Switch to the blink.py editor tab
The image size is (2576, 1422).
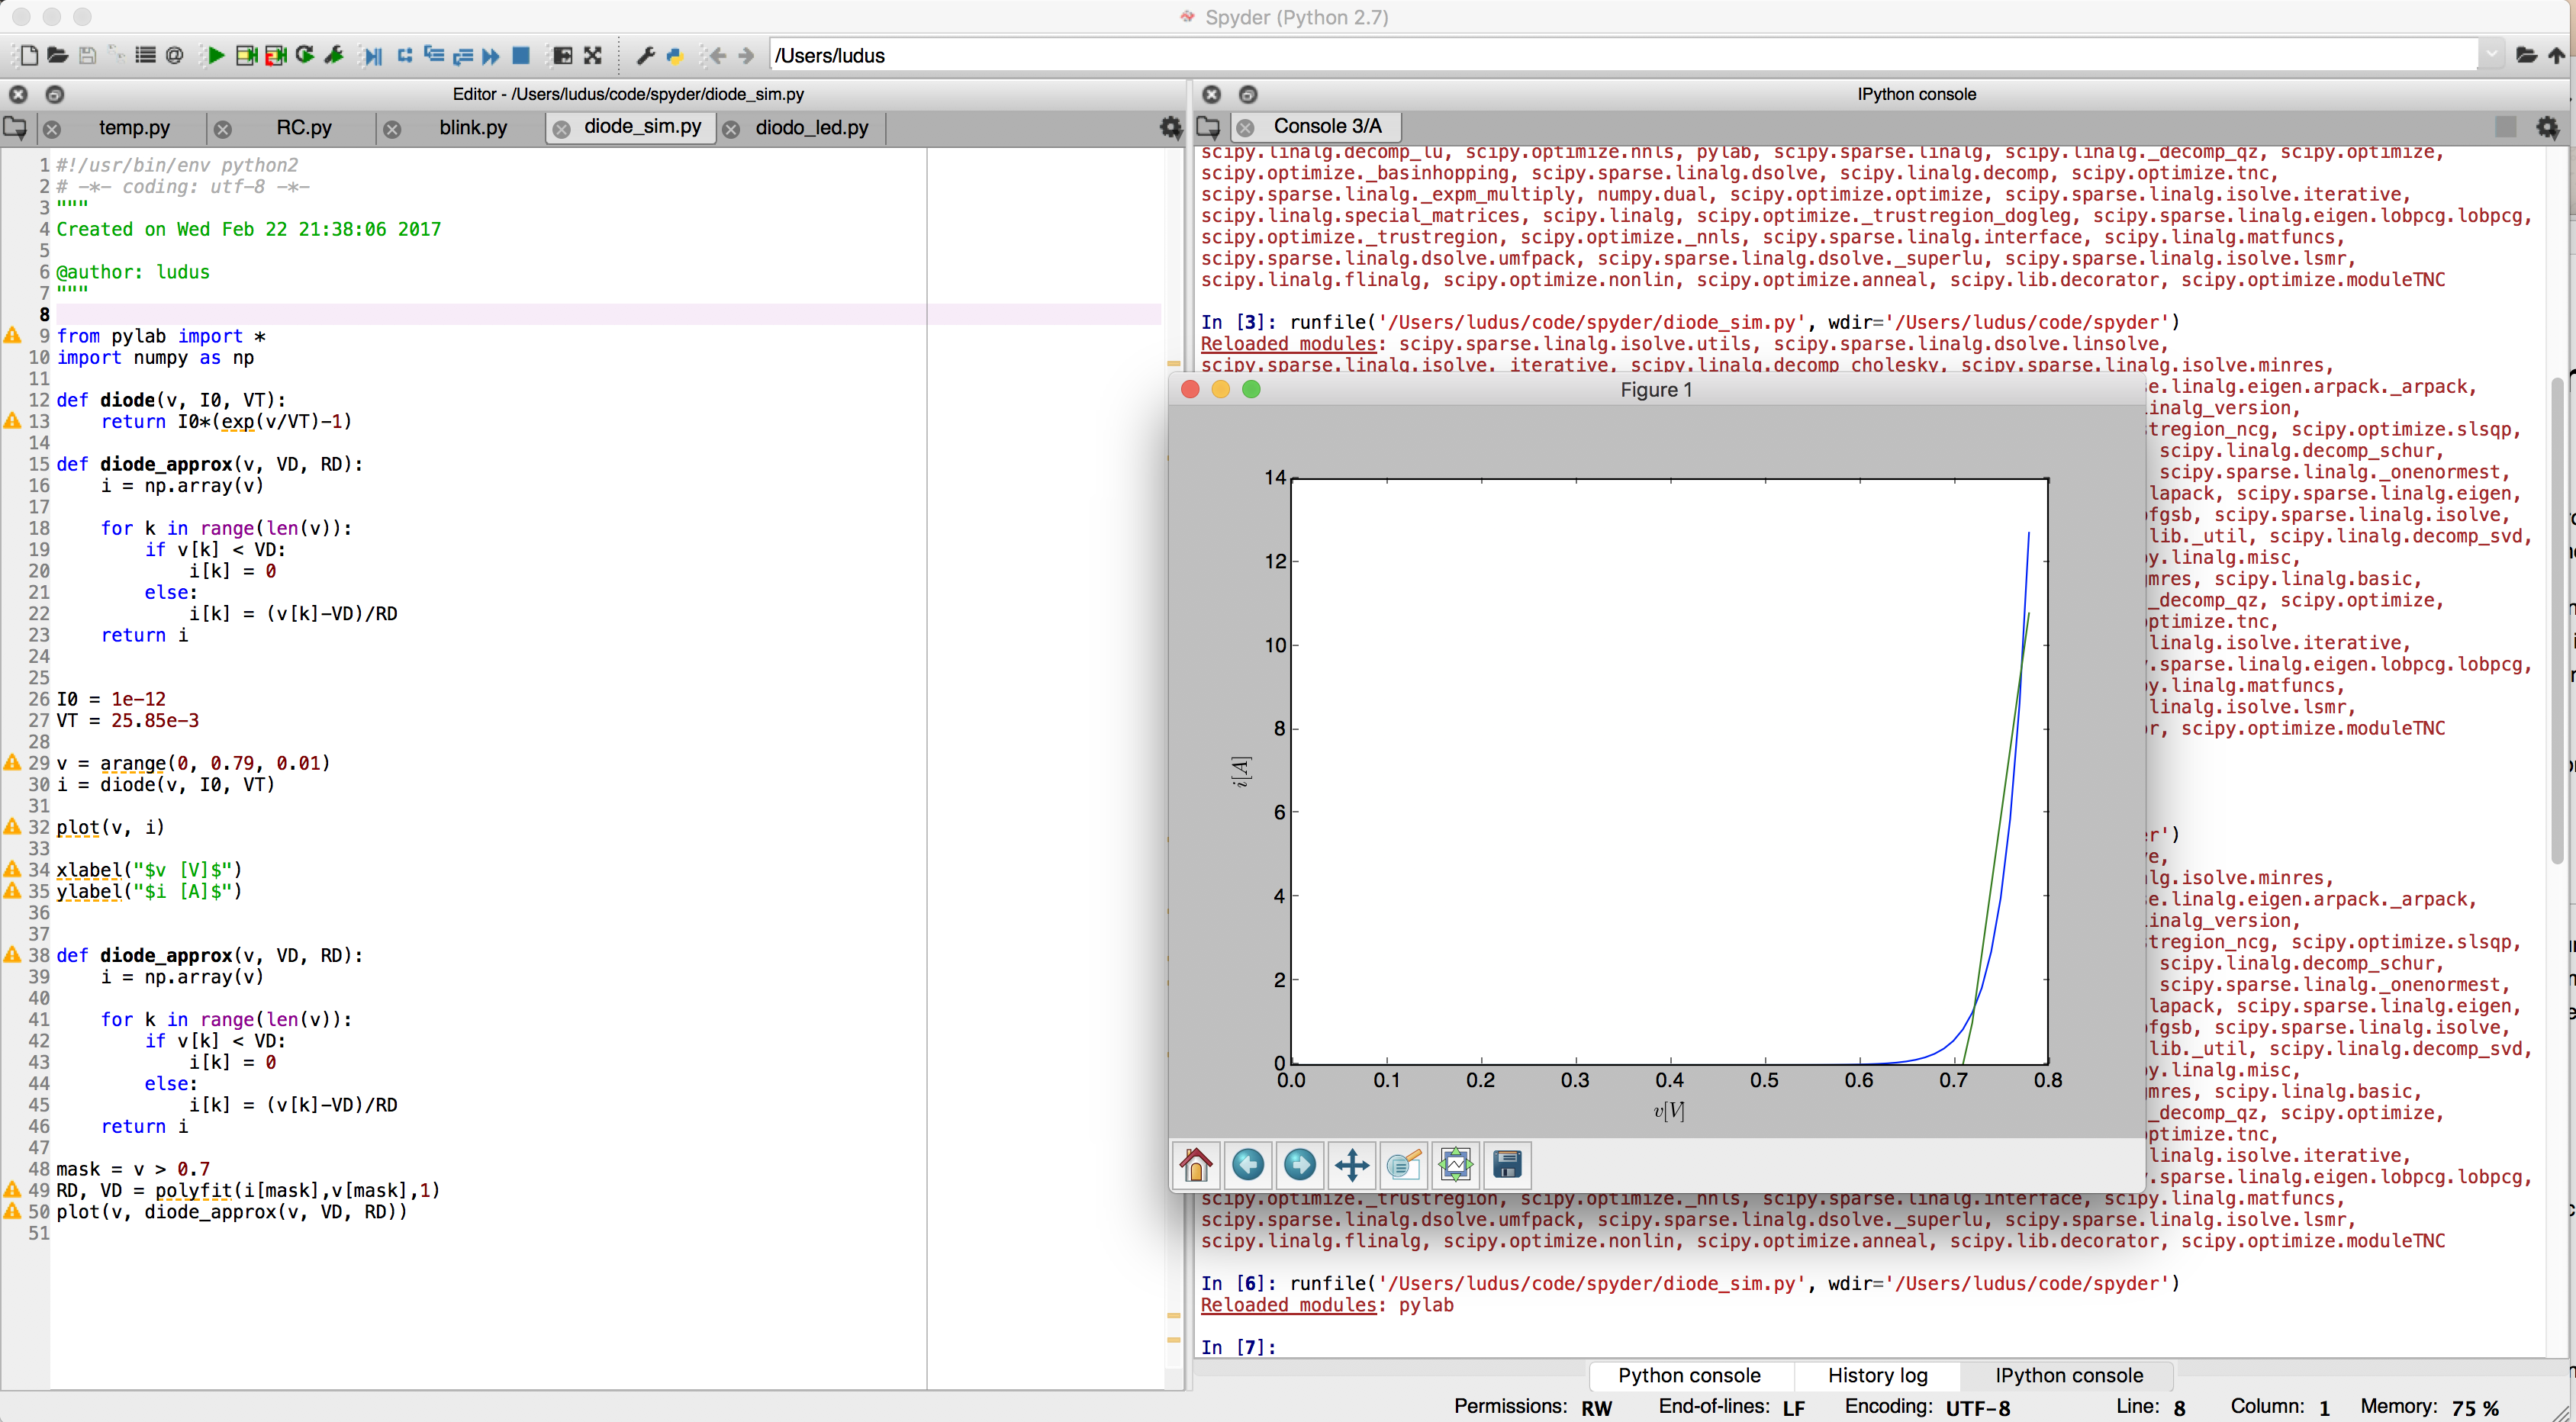(x=472, y=128)
